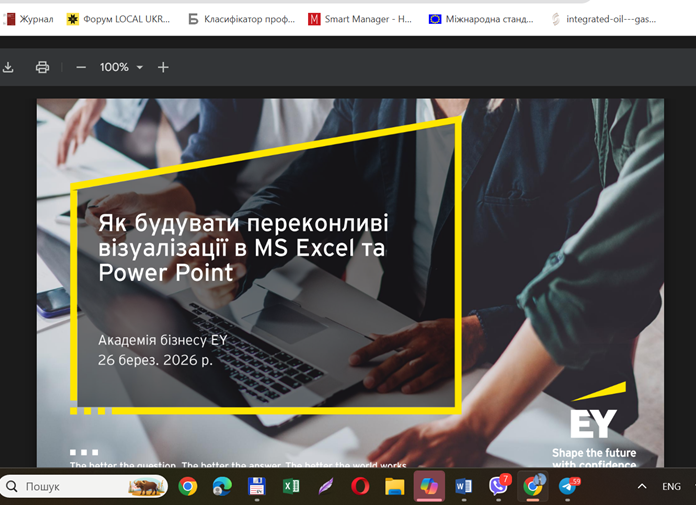Open Telegram with 59 notifications
Image resolution: width=696 pixels, height=505 pixels.
[568, 485]
